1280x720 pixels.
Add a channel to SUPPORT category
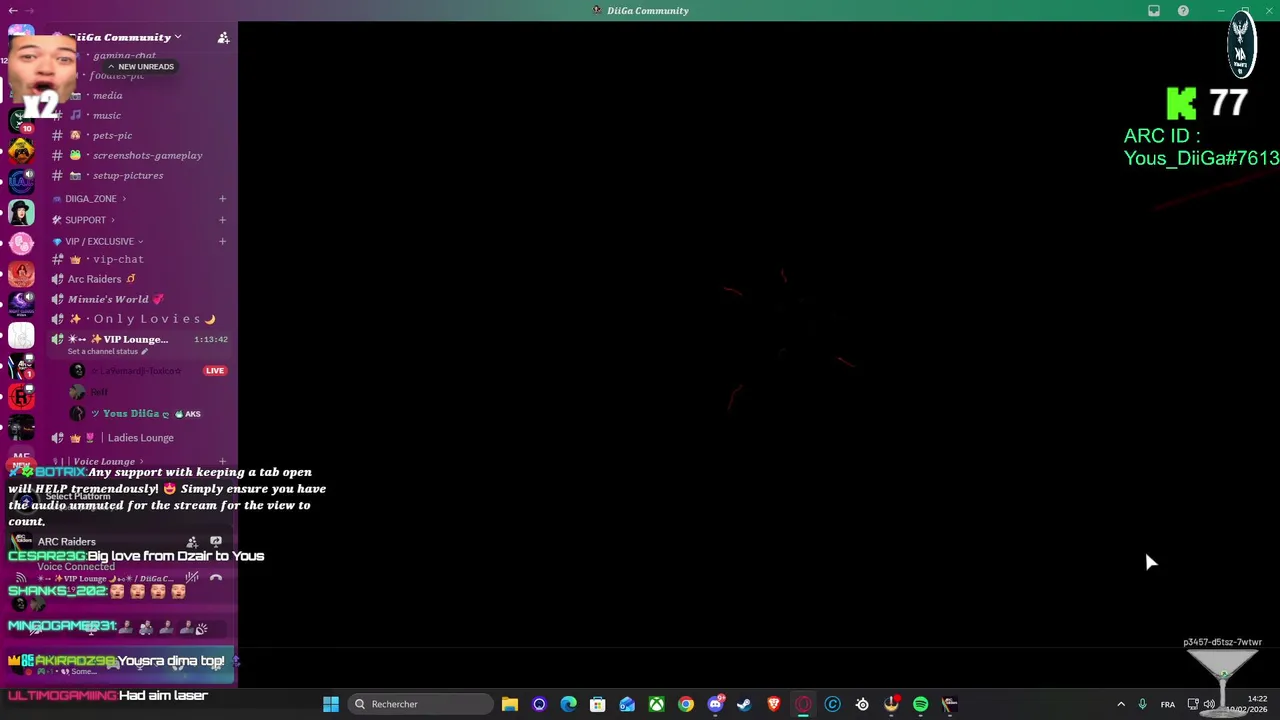coord(222,220)
